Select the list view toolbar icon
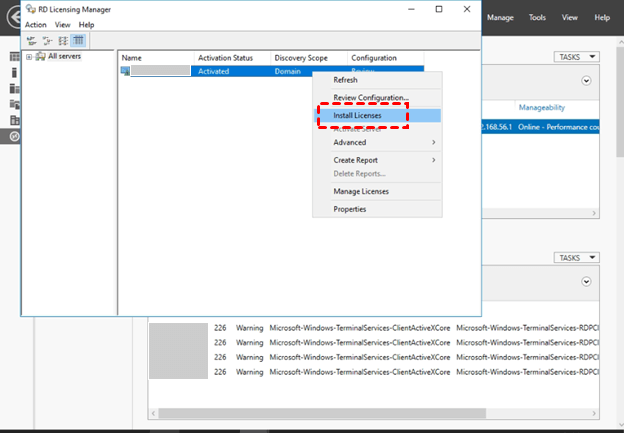Viewport: 624px width, 433px height. [x=62, y=40]
